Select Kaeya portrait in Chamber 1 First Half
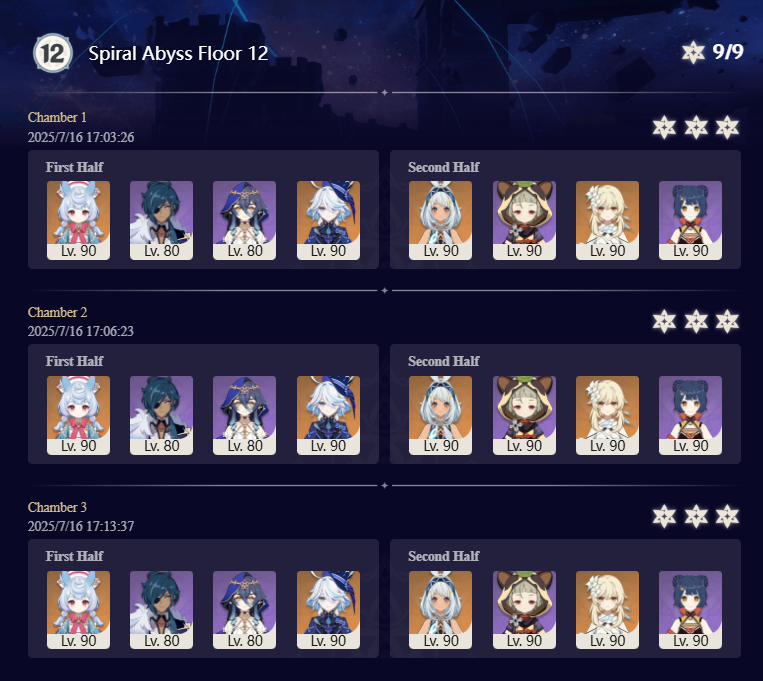Image resolution: width=763 pixels, height=681 pixels. pos(162,221)
